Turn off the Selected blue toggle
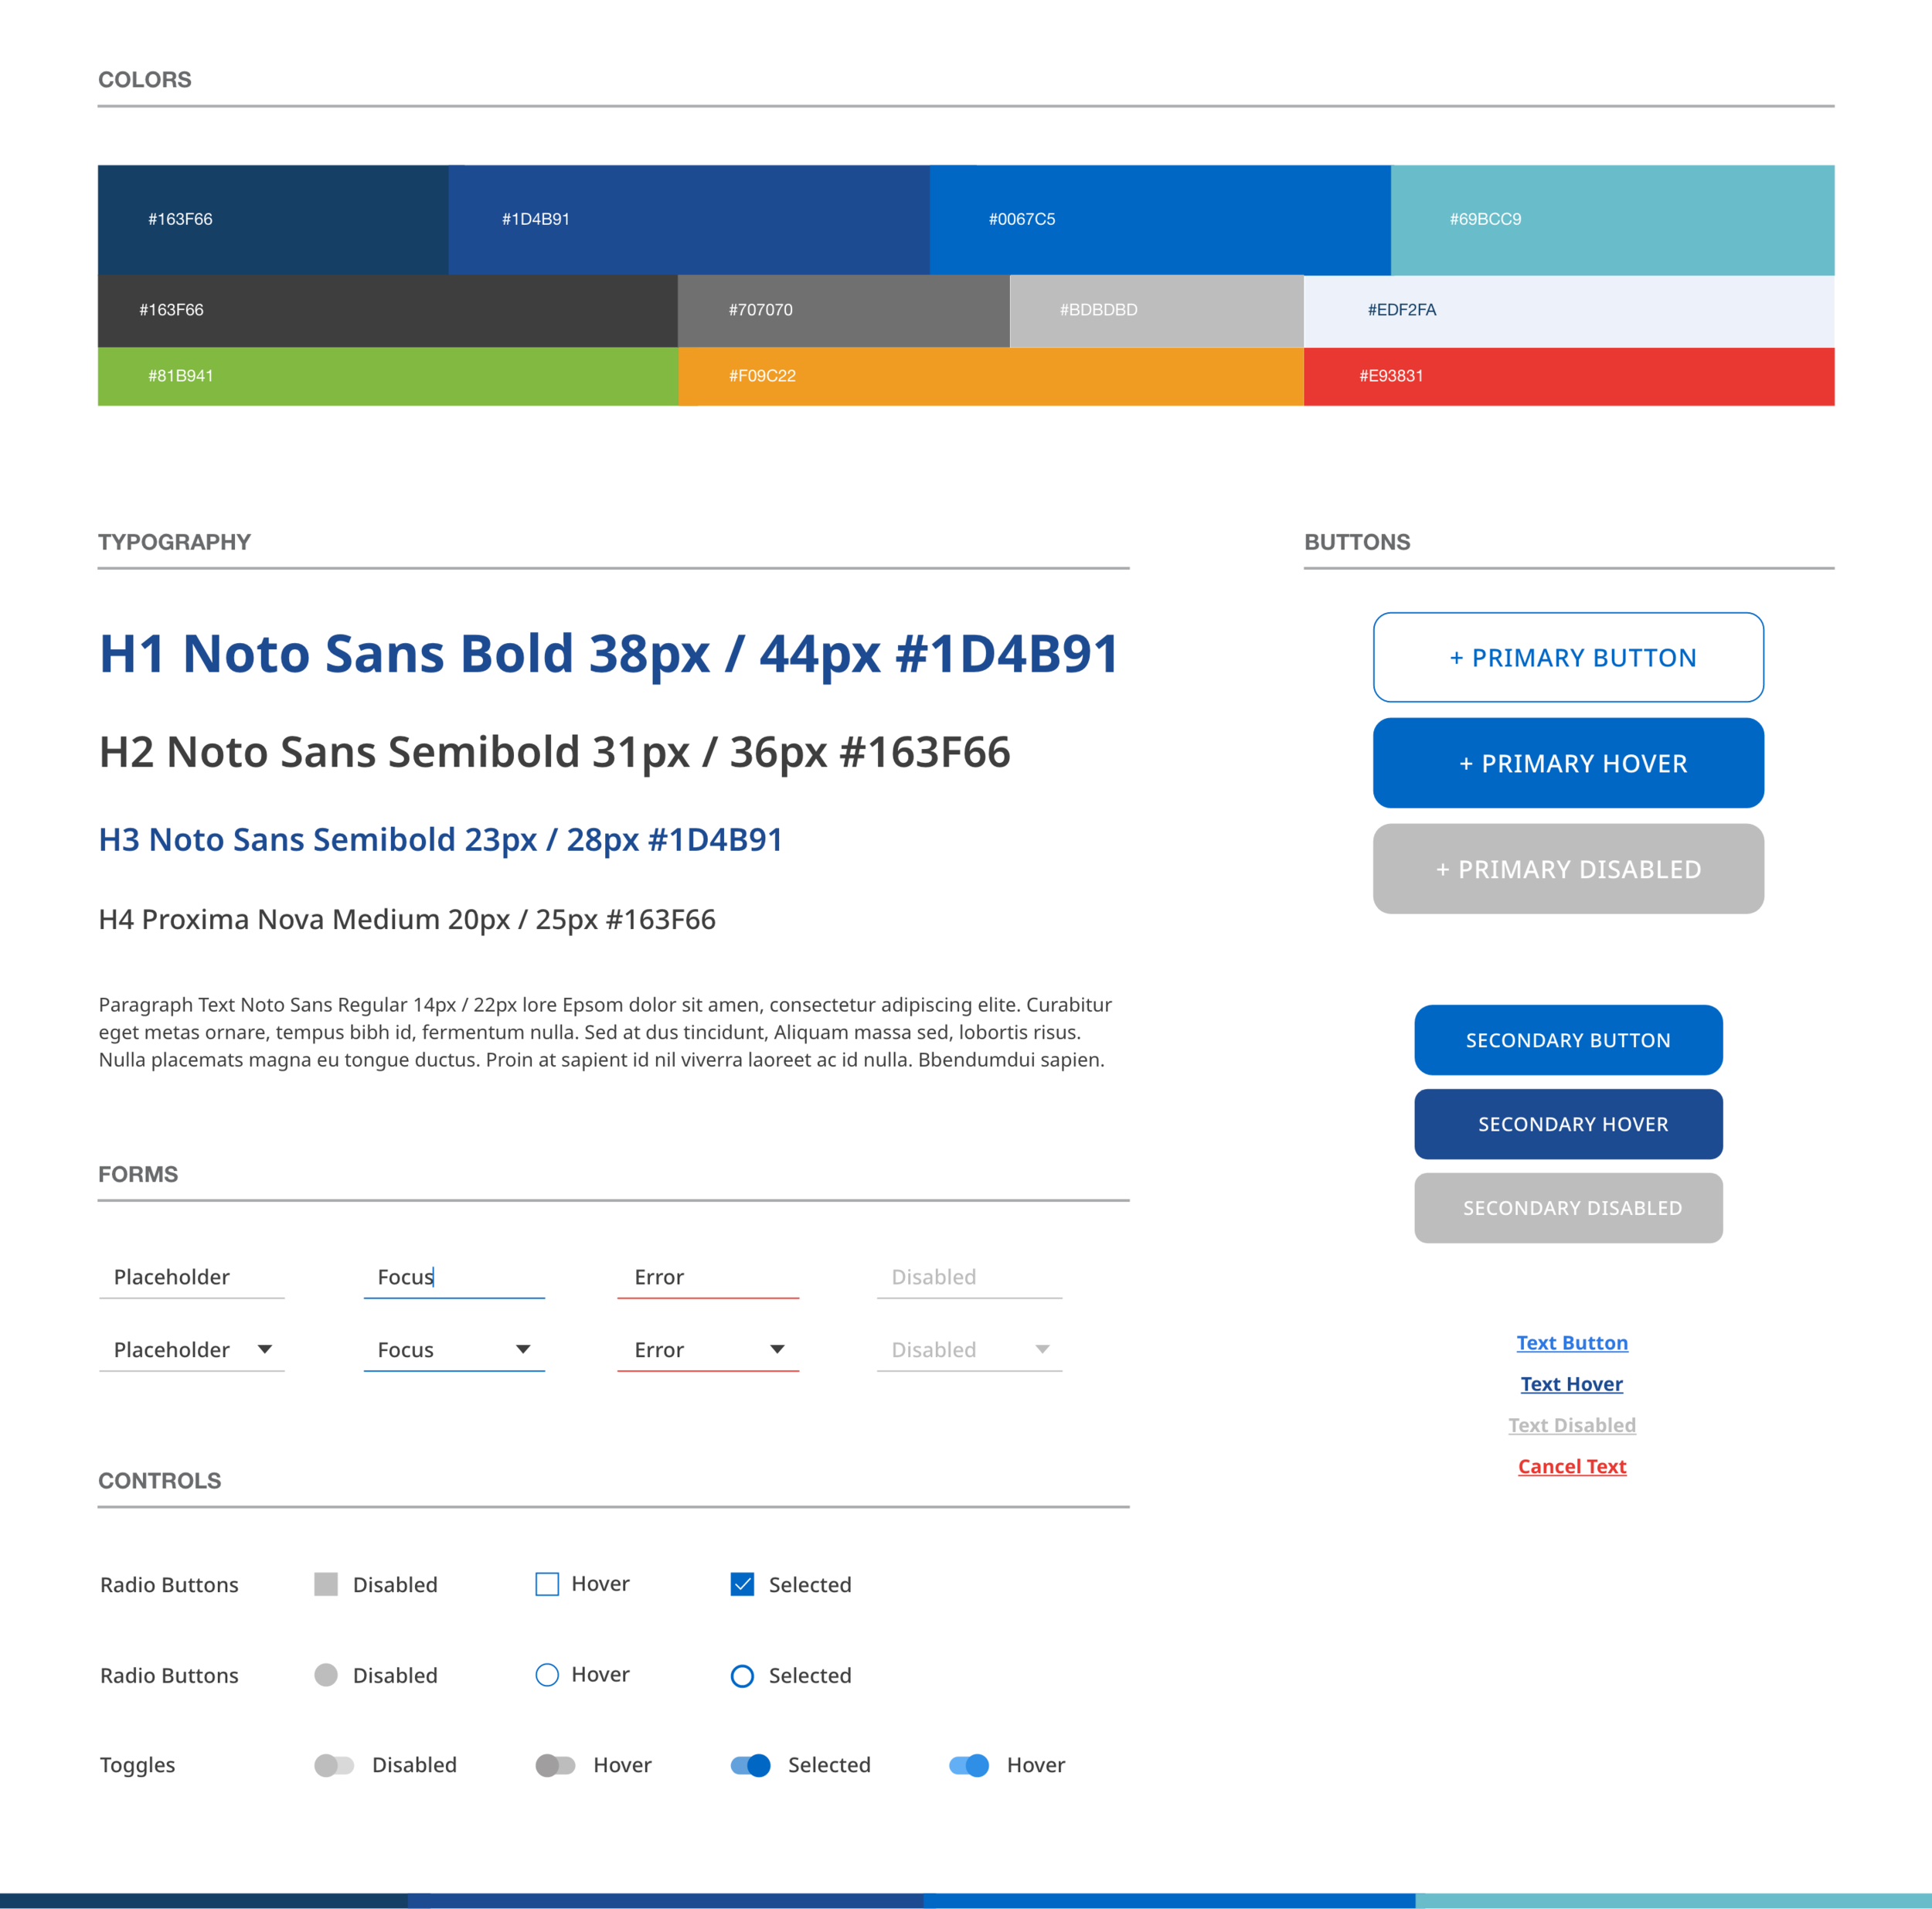Image resolution: width=1932 pixels, height=1909 pixels. 750,1765
